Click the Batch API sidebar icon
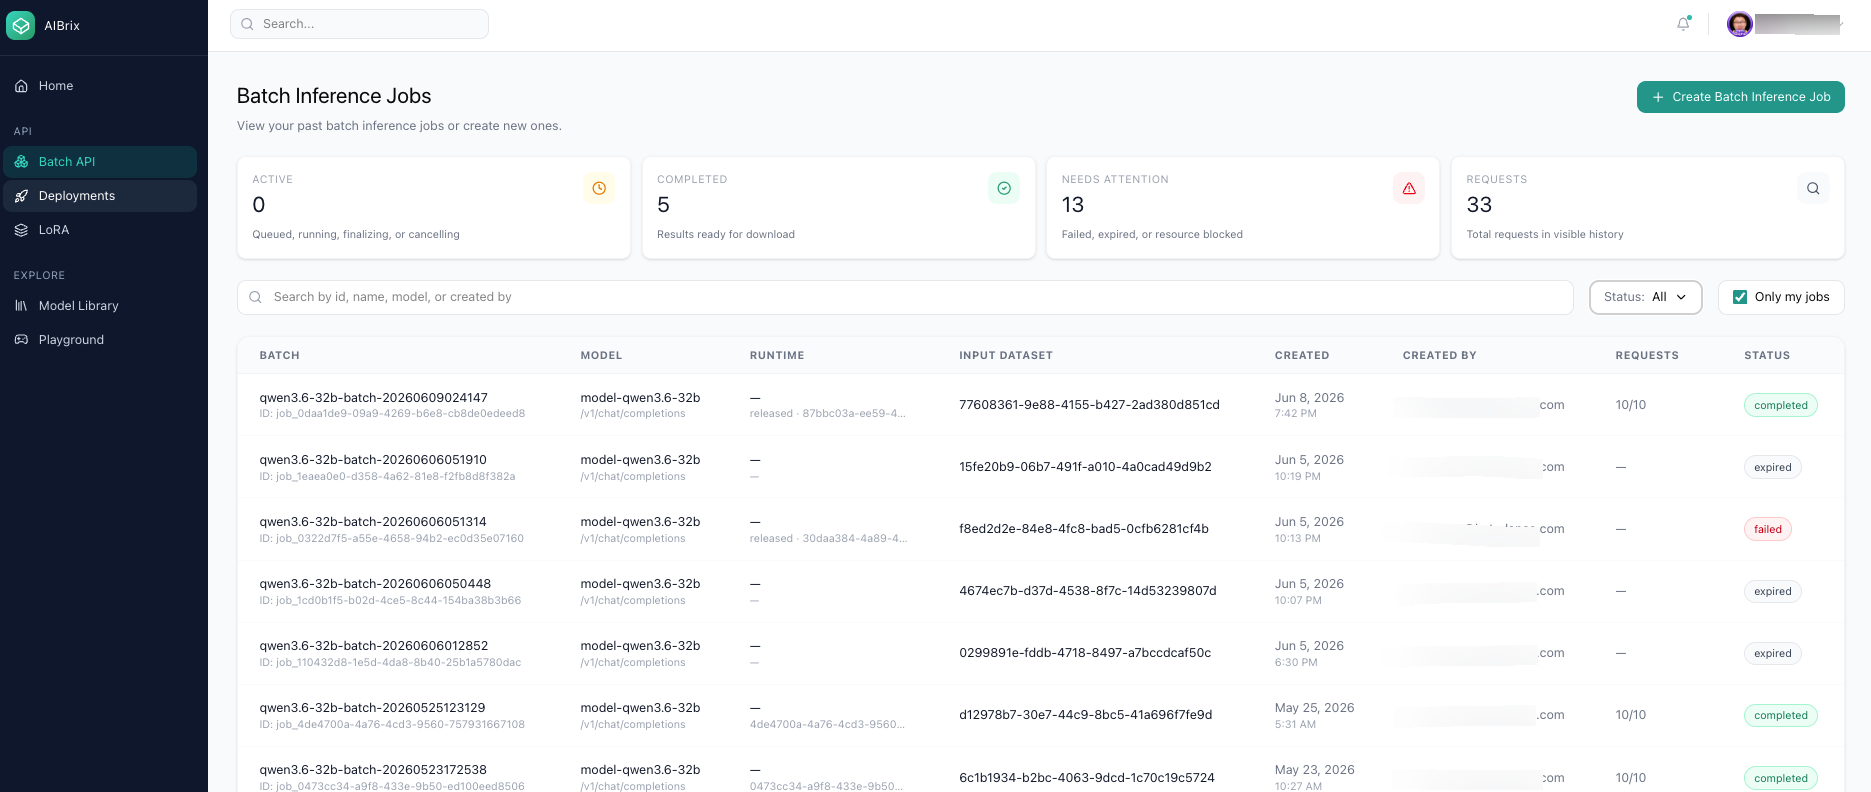1871x792 pixels. (21, 162)
